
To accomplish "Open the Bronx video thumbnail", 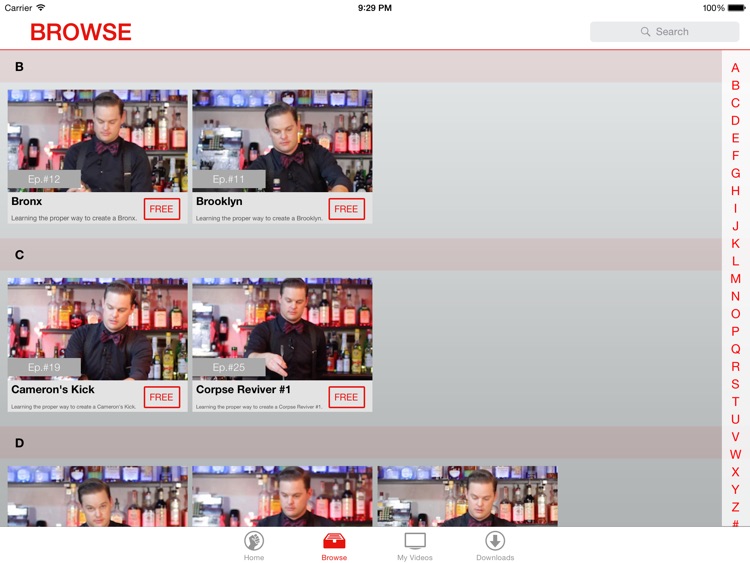I will 98,141.
